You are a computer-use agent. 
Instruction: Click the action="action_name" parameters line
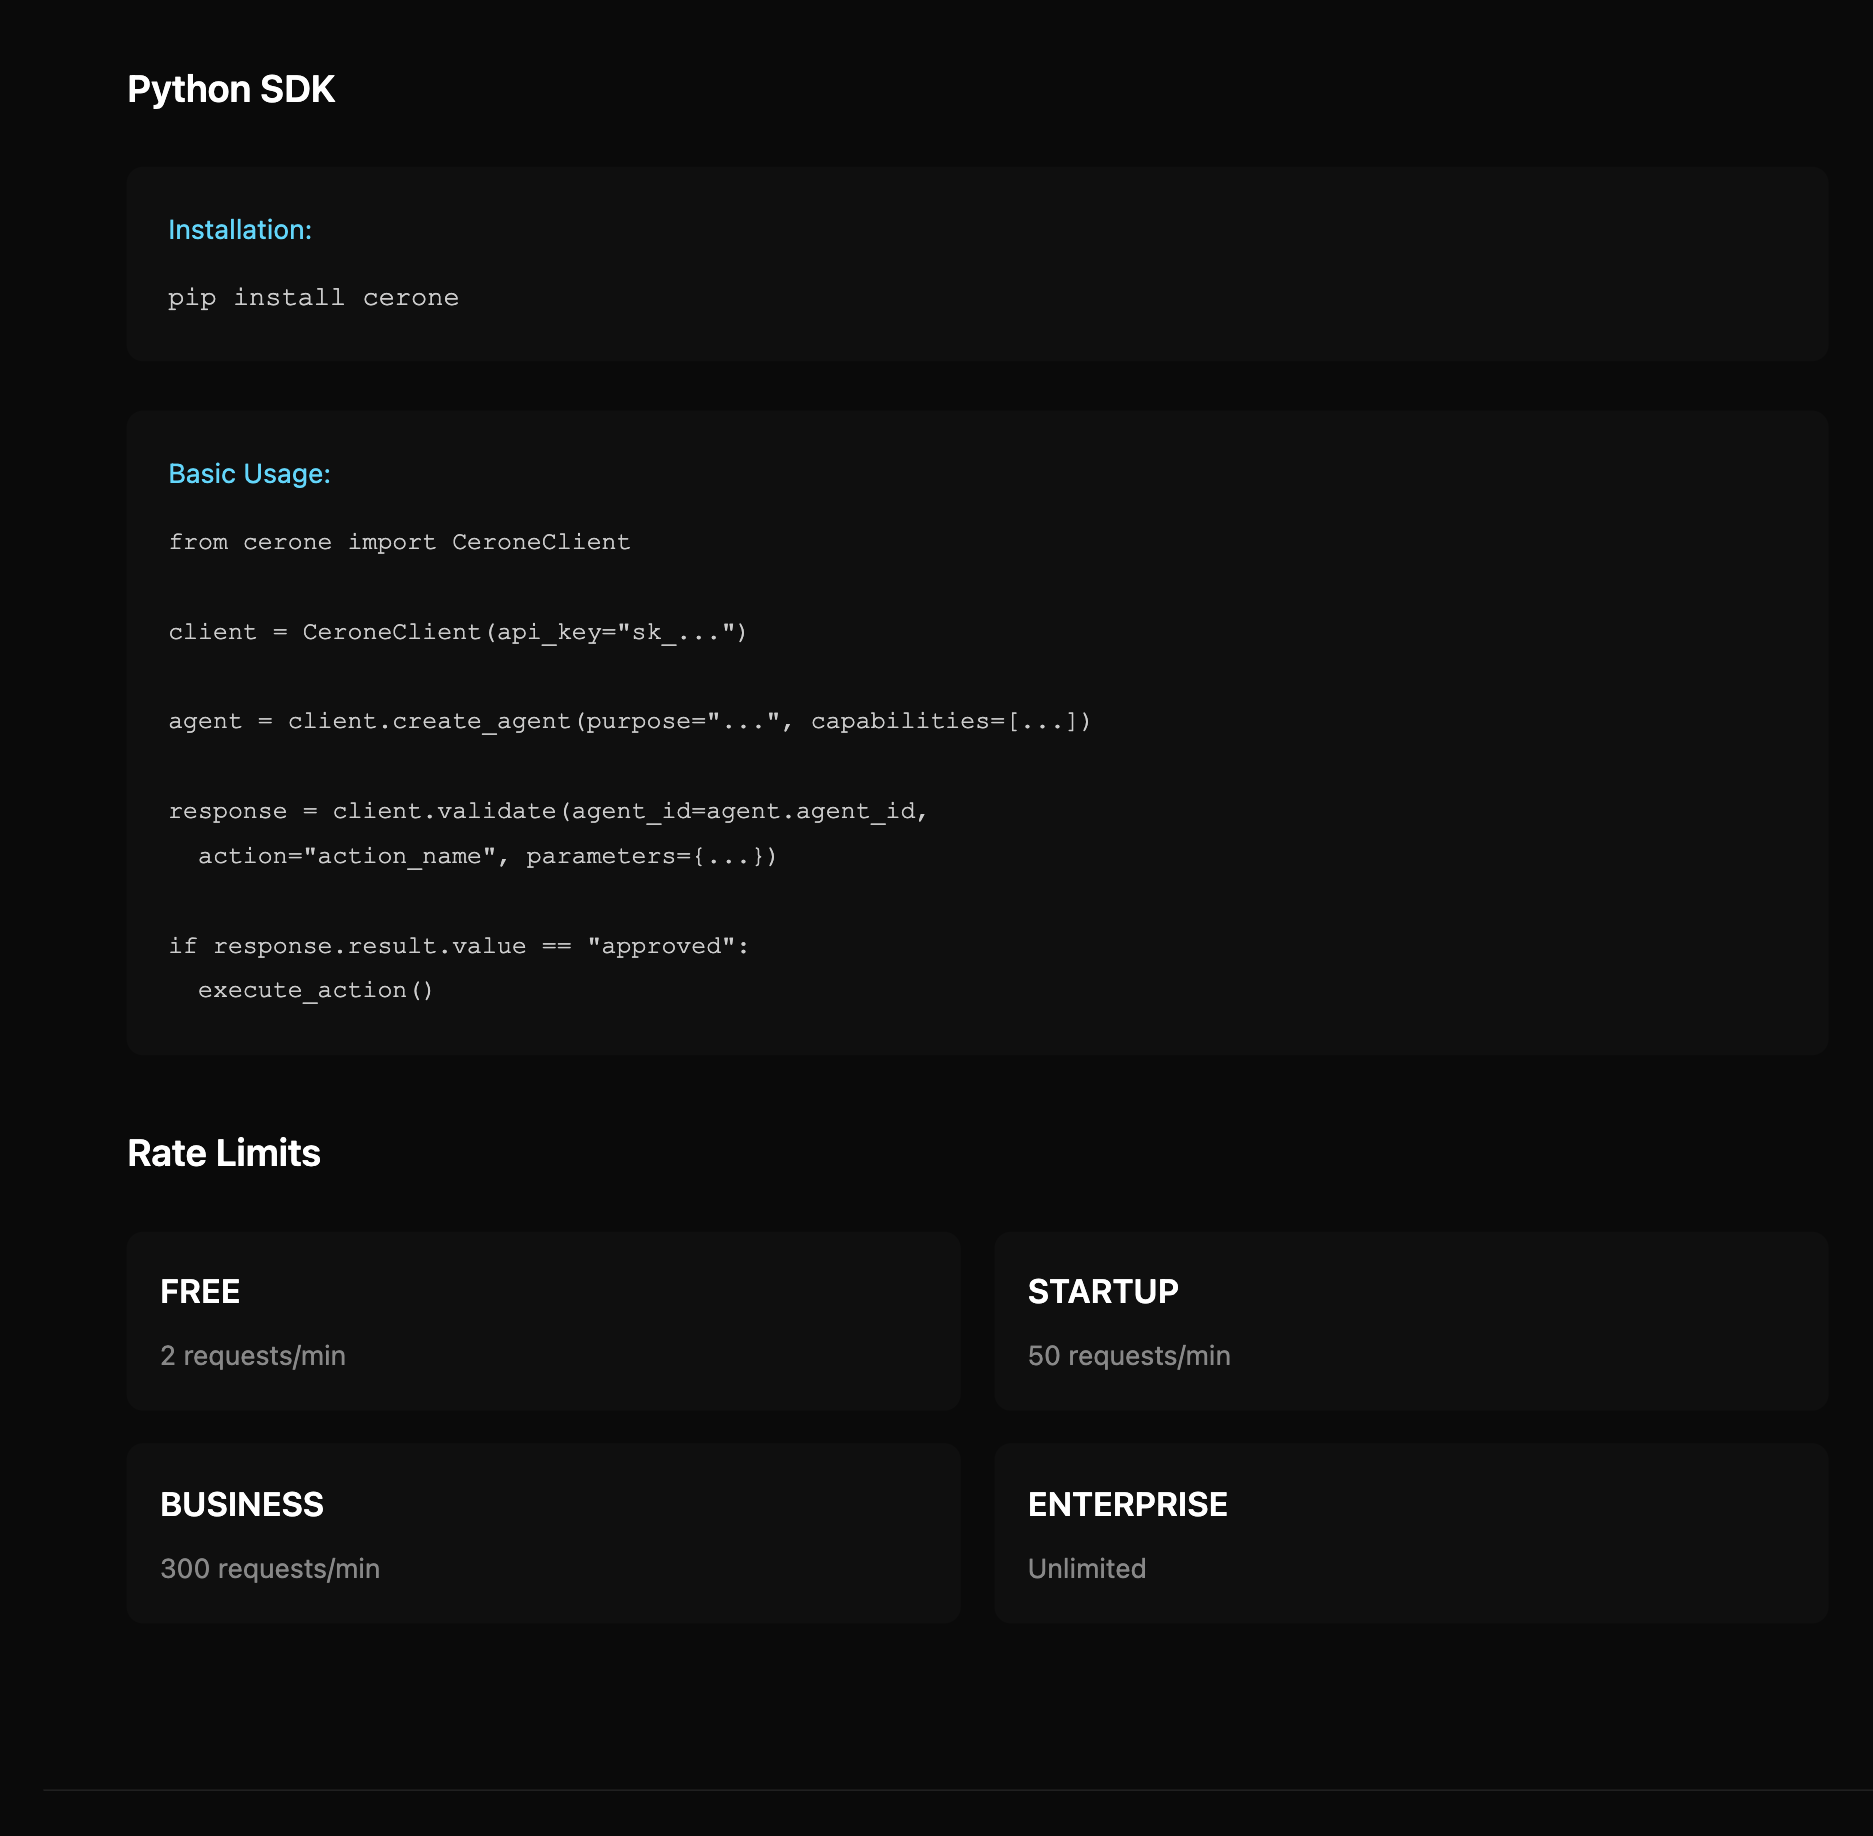coord(487,856)
